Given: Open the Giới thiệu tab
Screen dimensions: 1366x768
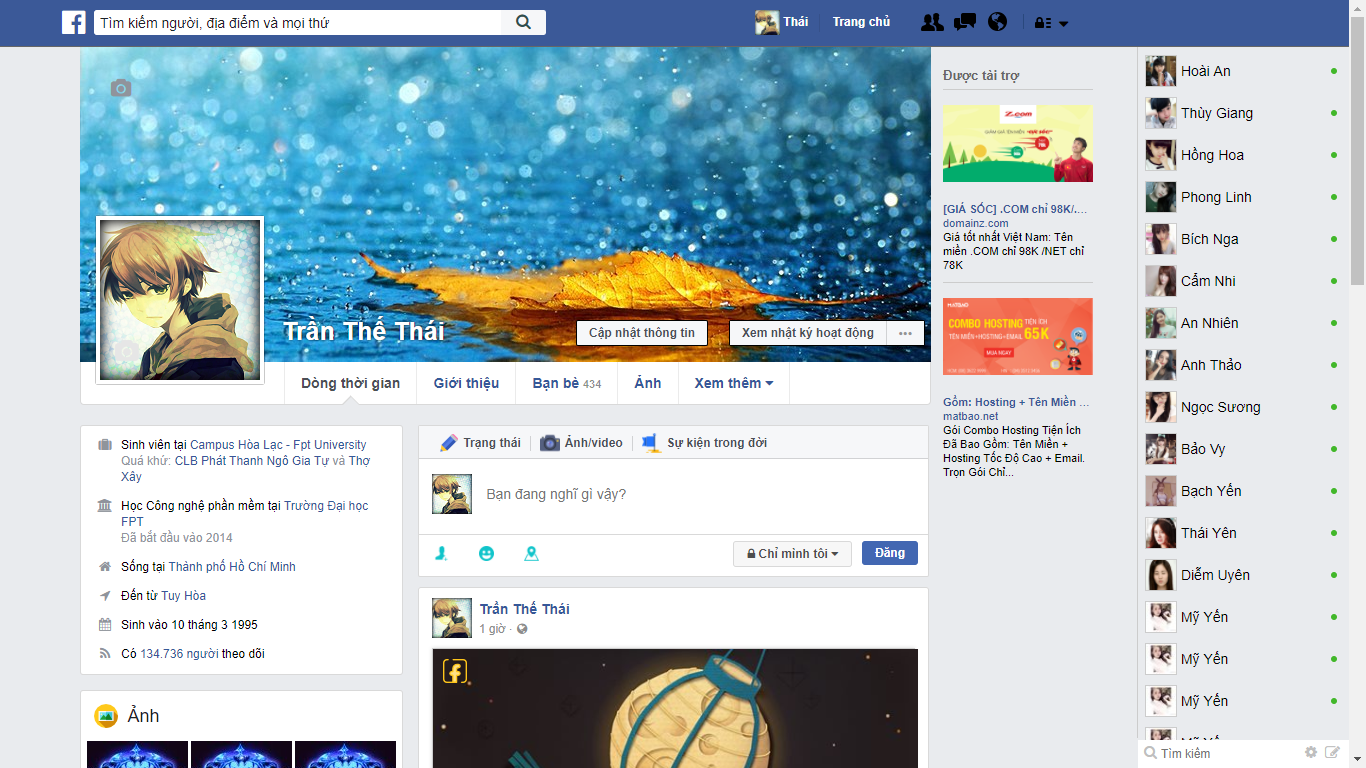Looking at the screenshot, I should click(466, 383).
